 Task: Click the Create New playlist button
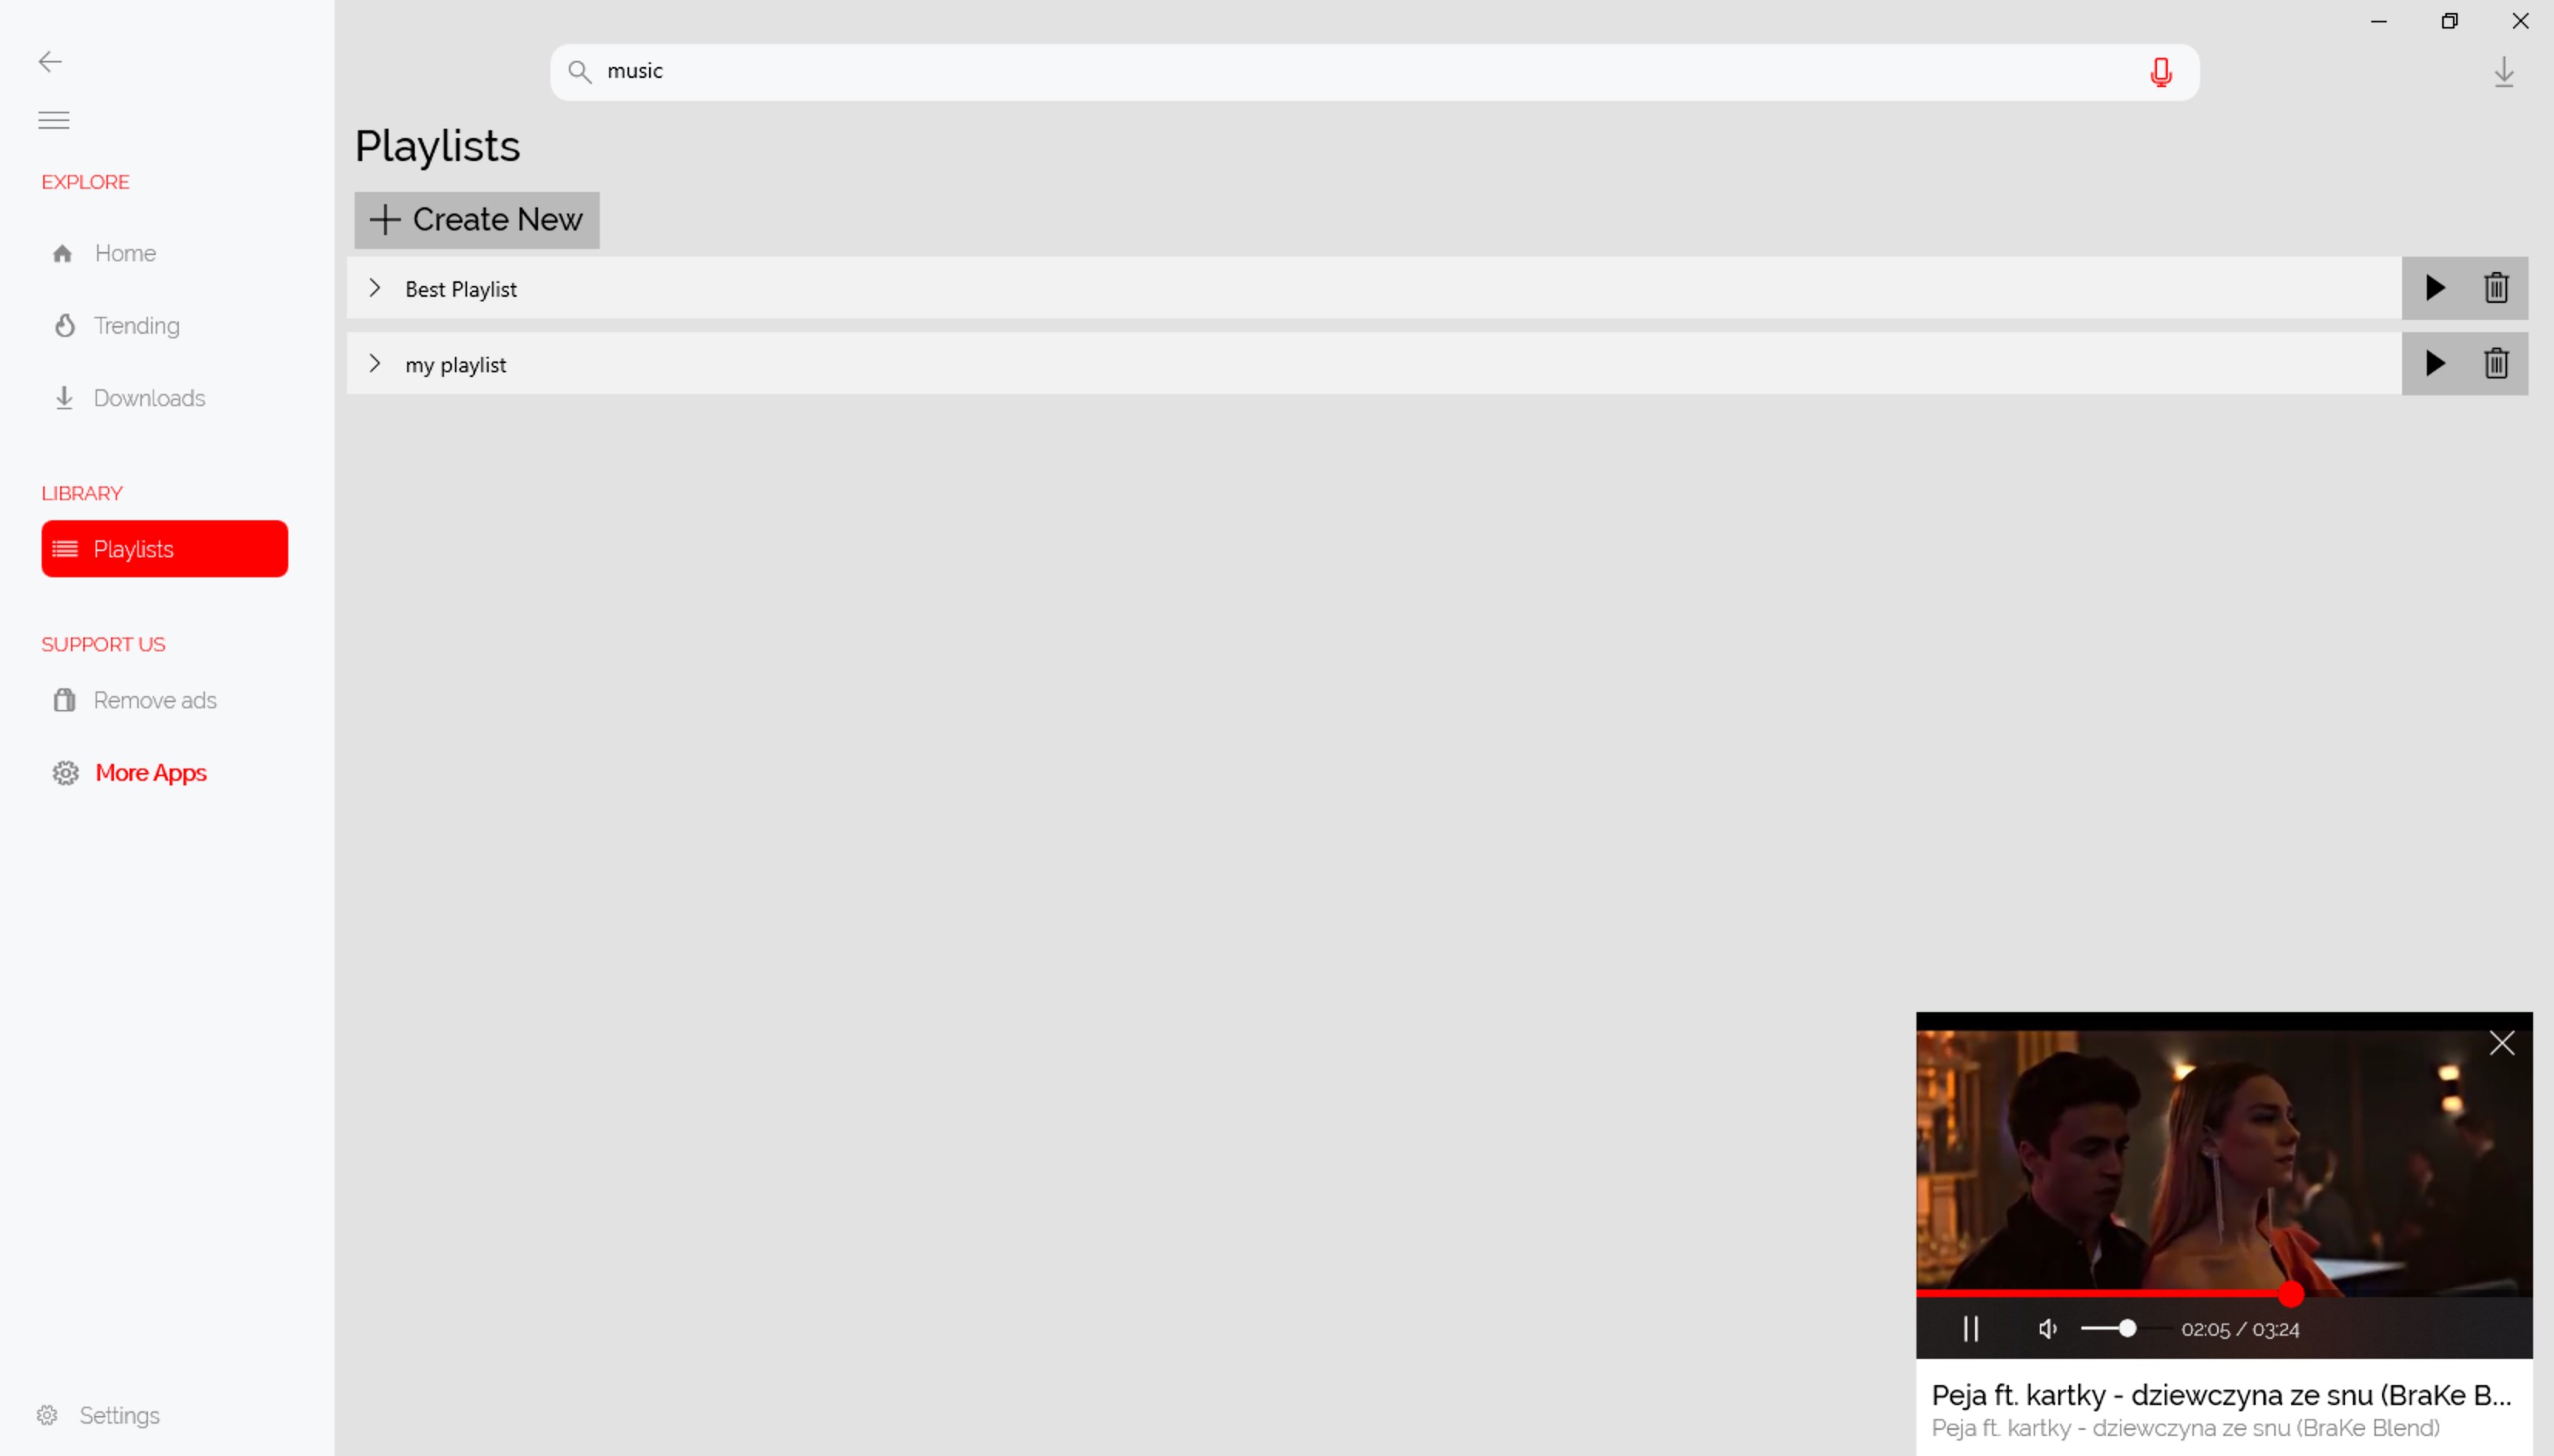tap(476, 219)
